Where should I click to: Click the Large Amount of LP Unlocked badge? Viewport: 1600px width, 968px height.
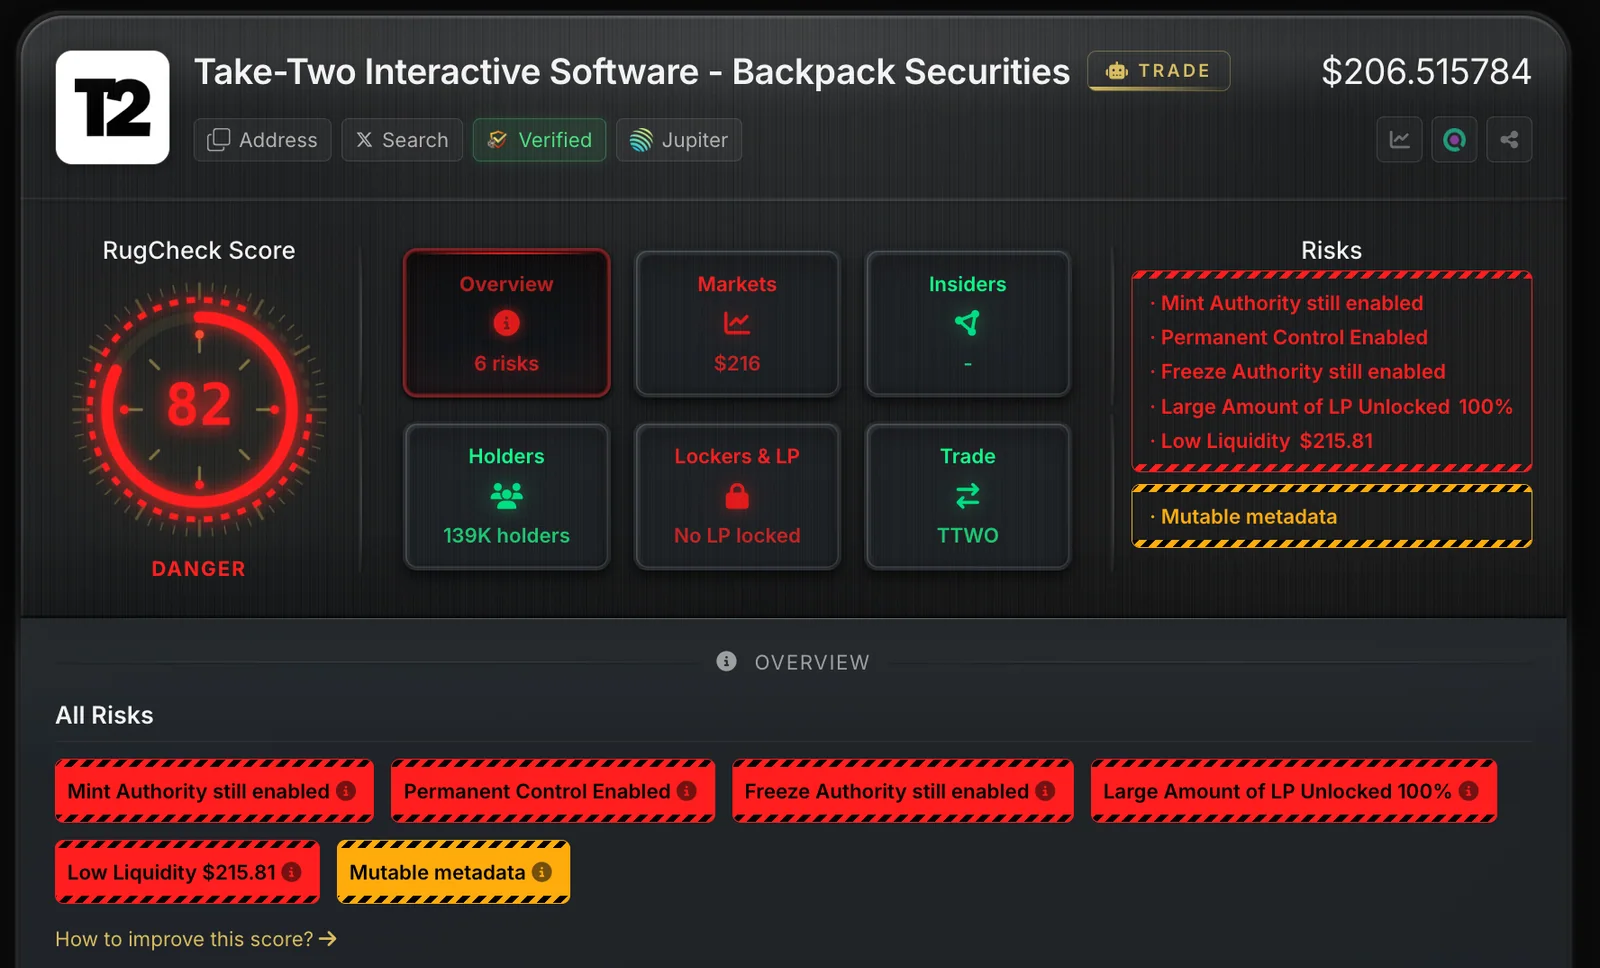click(x=1293, y=791)
